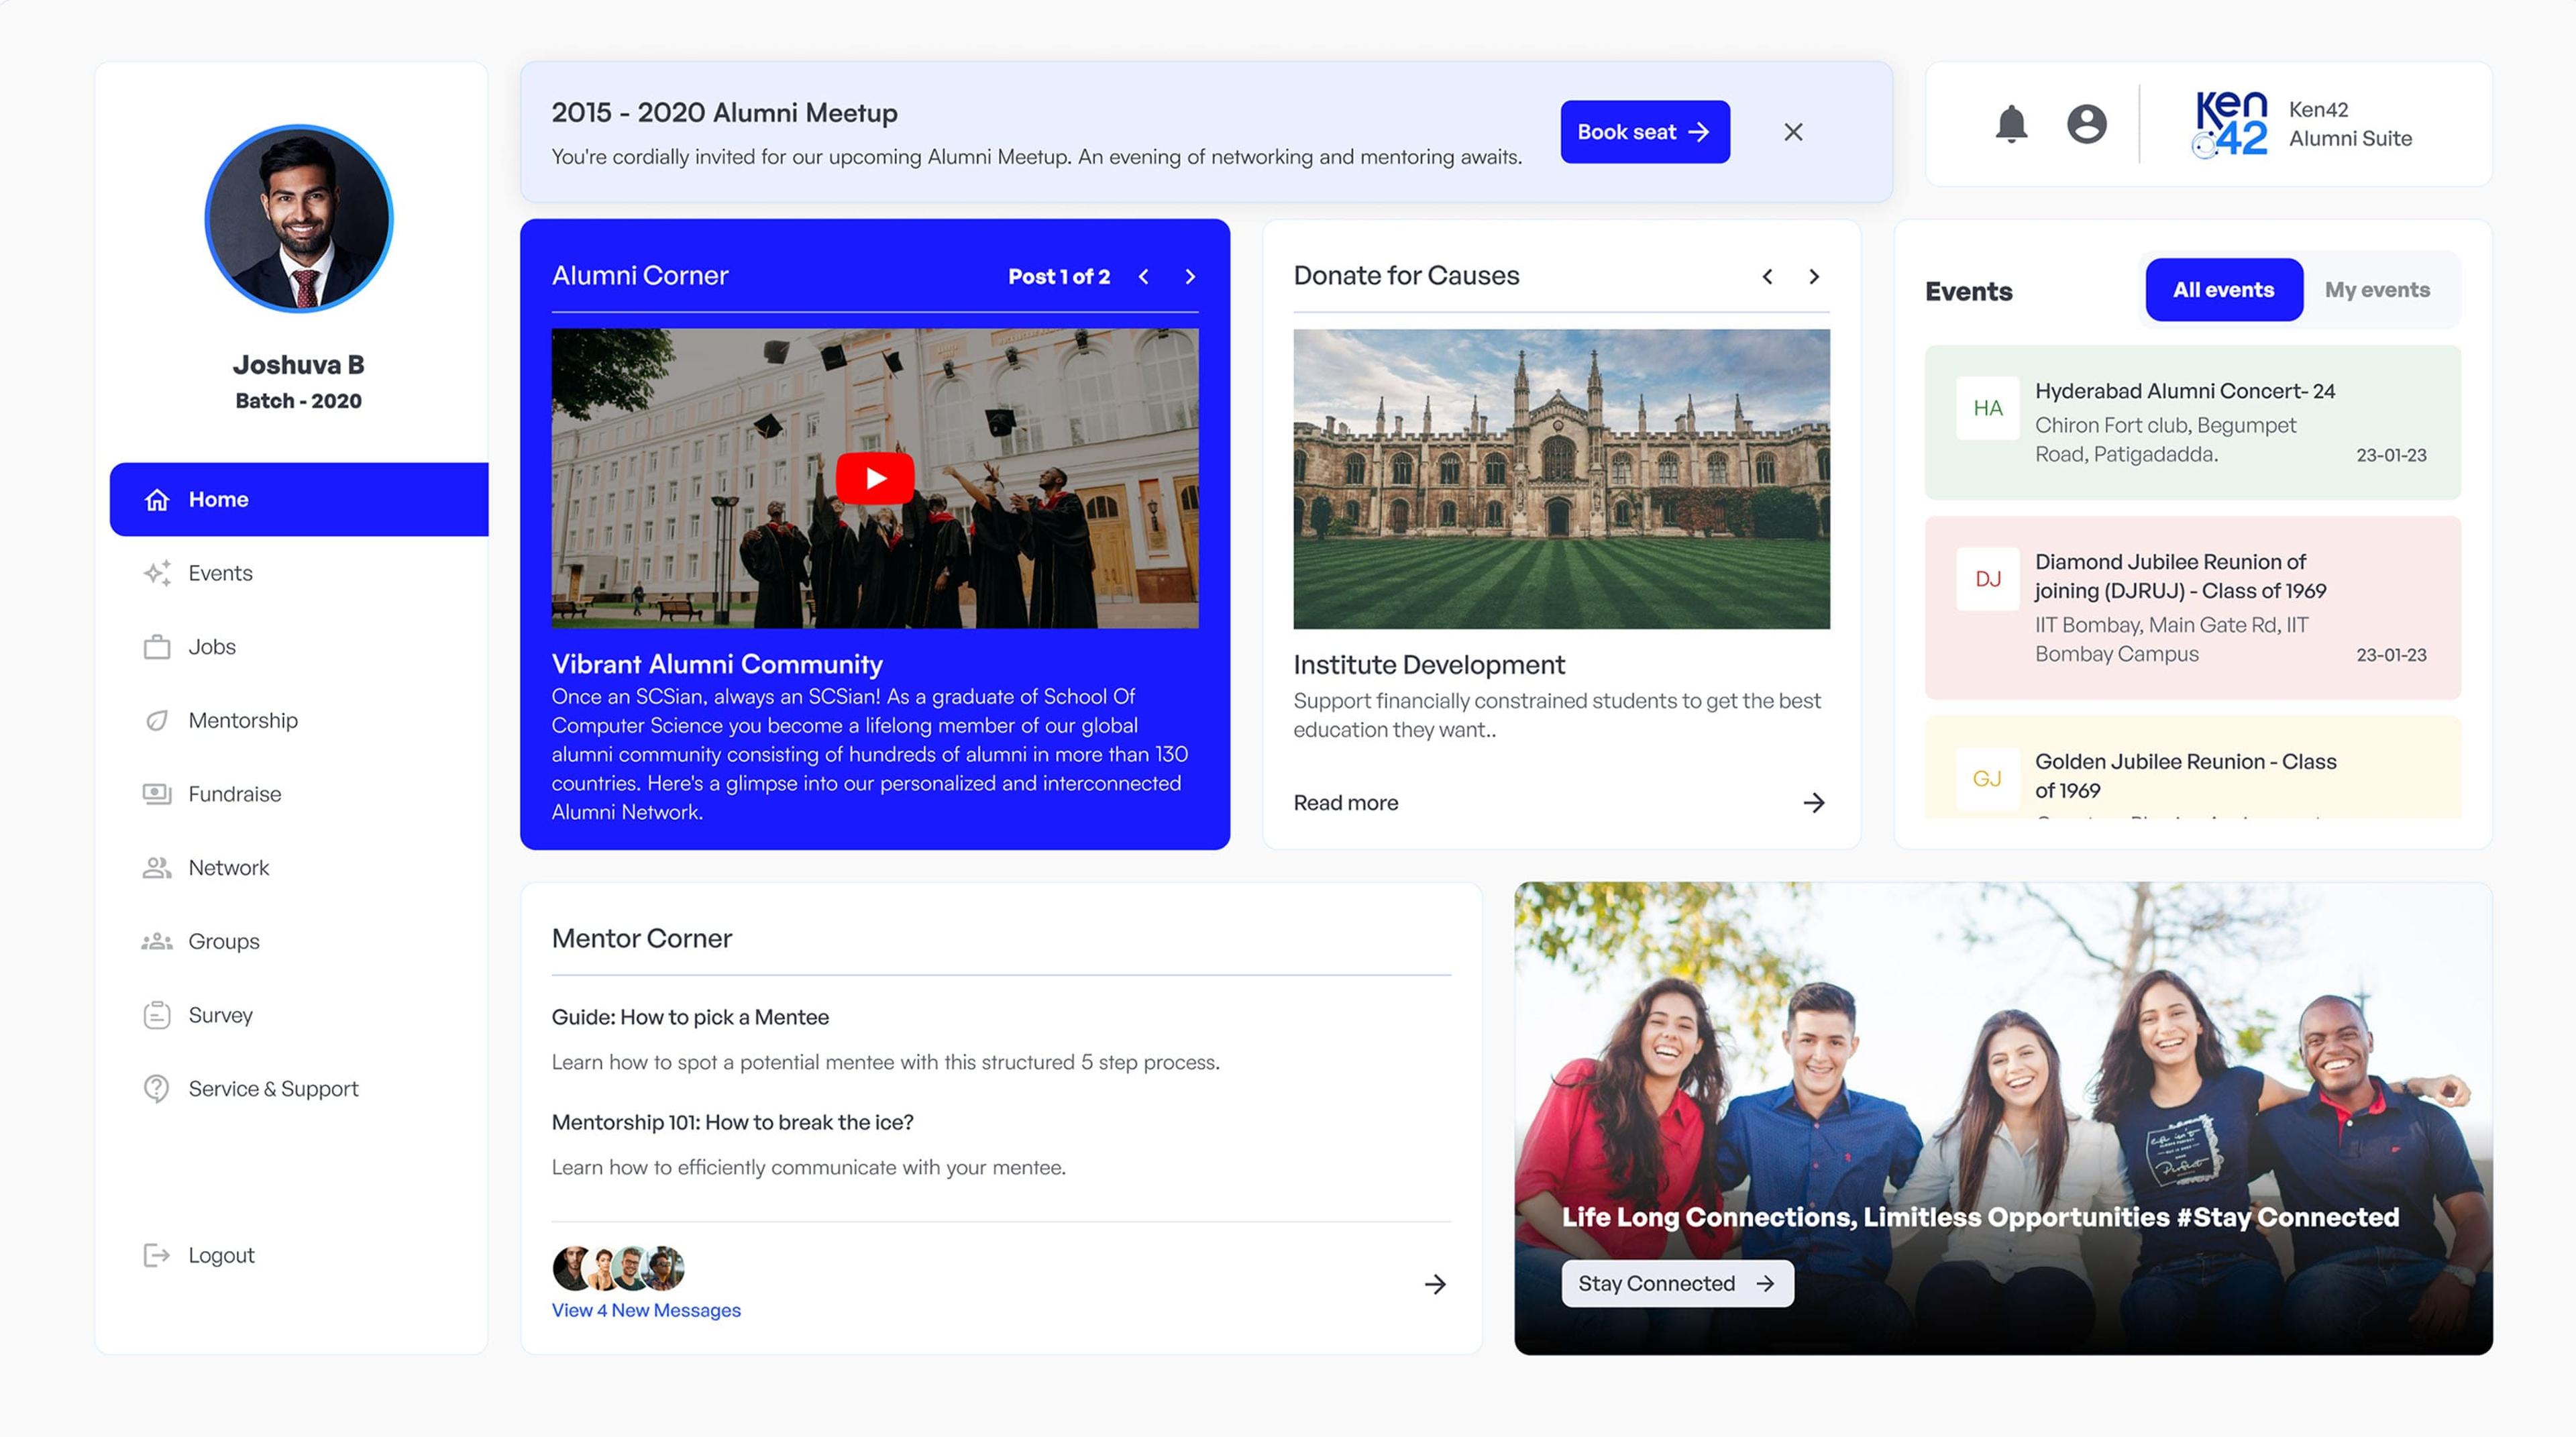Select Network in the sidebar

229,868
